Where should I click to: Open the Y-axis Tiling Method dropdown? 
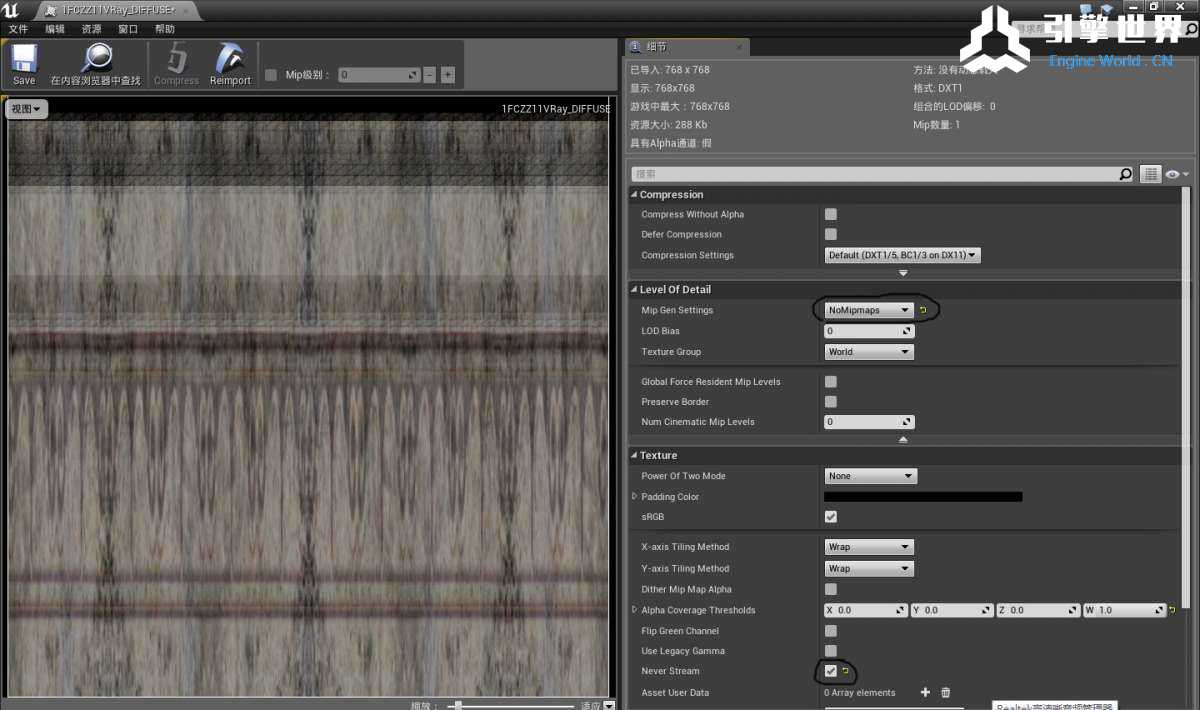[869, 568]
